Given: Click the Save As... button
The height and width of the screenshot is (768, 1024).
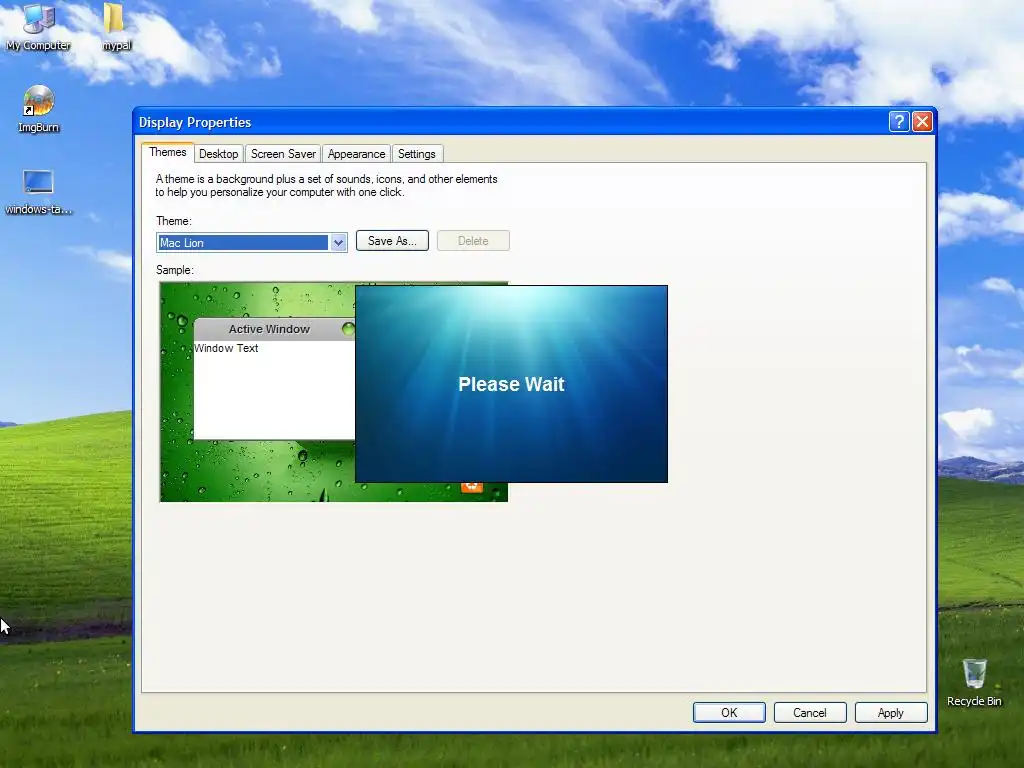Looking at the screenshot, I should point(392,240).
